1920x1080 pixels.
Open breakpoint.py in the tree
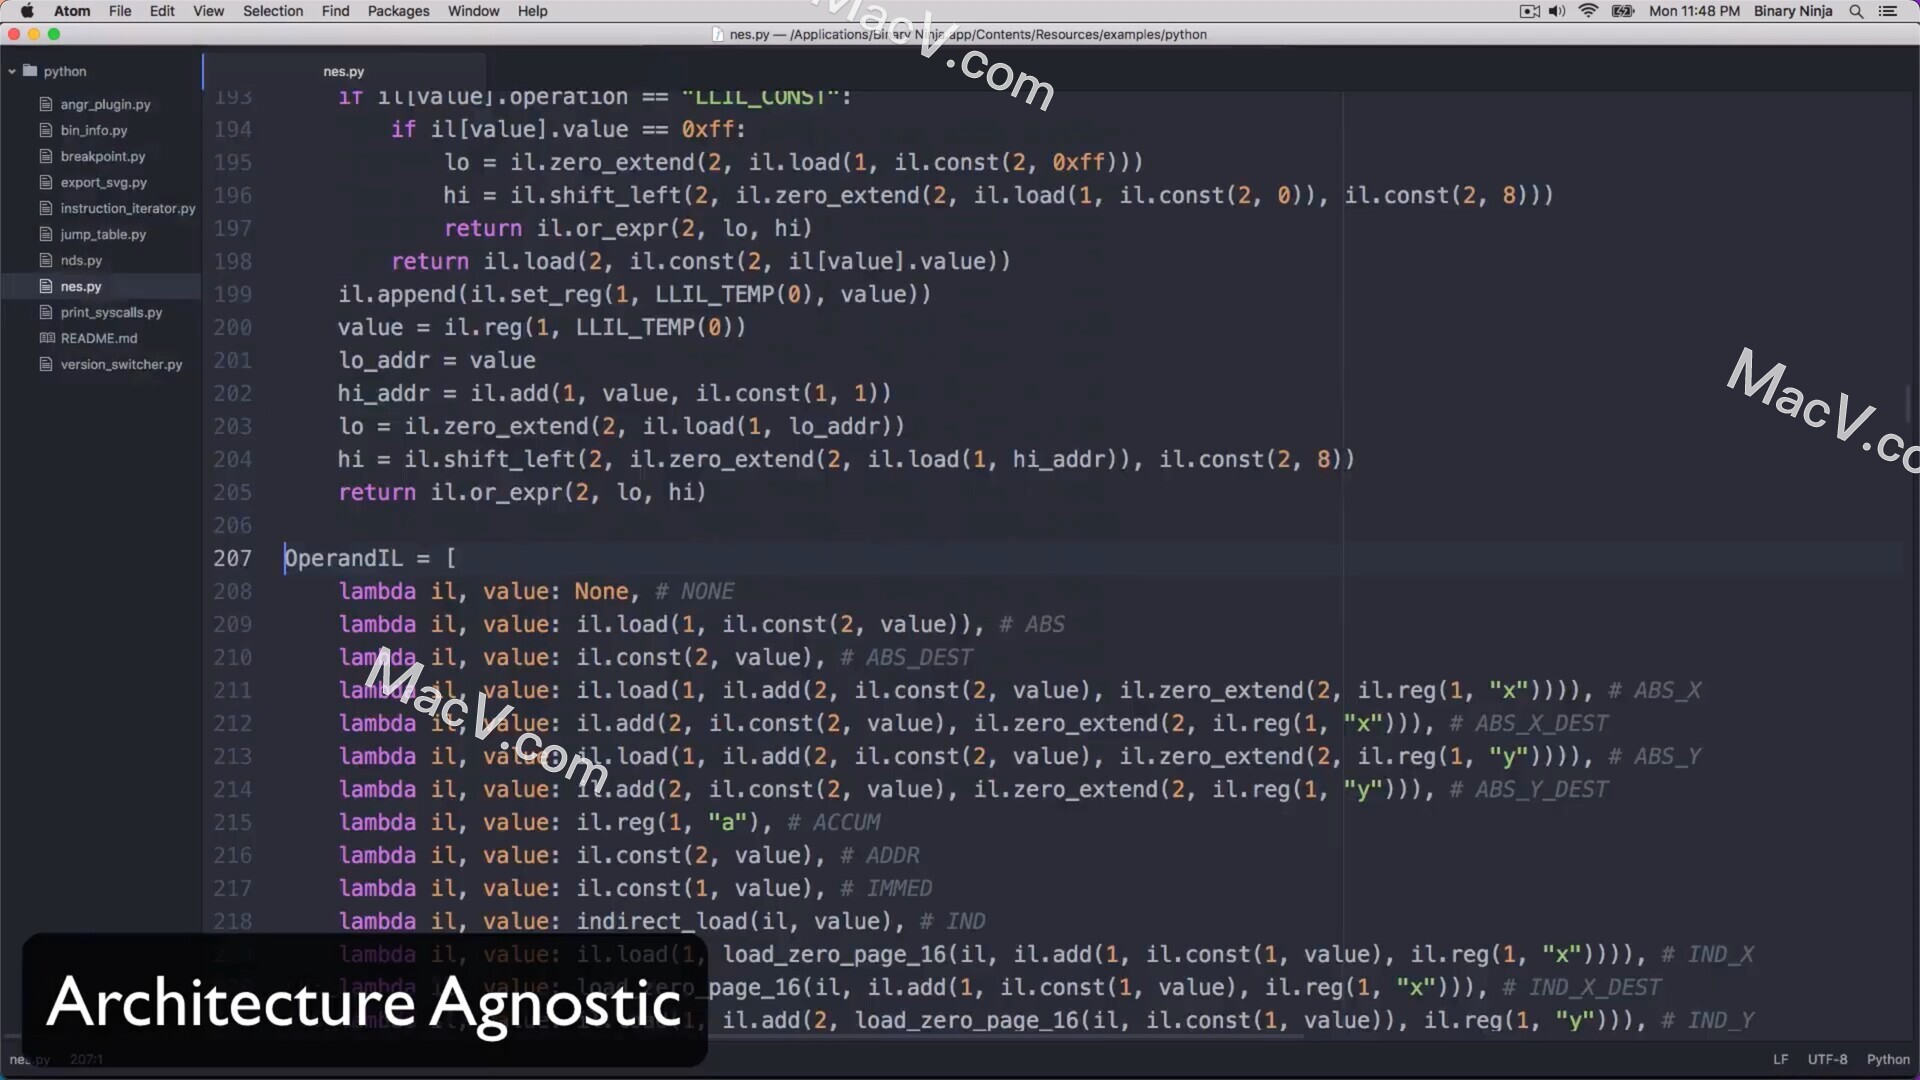point(102,156)
